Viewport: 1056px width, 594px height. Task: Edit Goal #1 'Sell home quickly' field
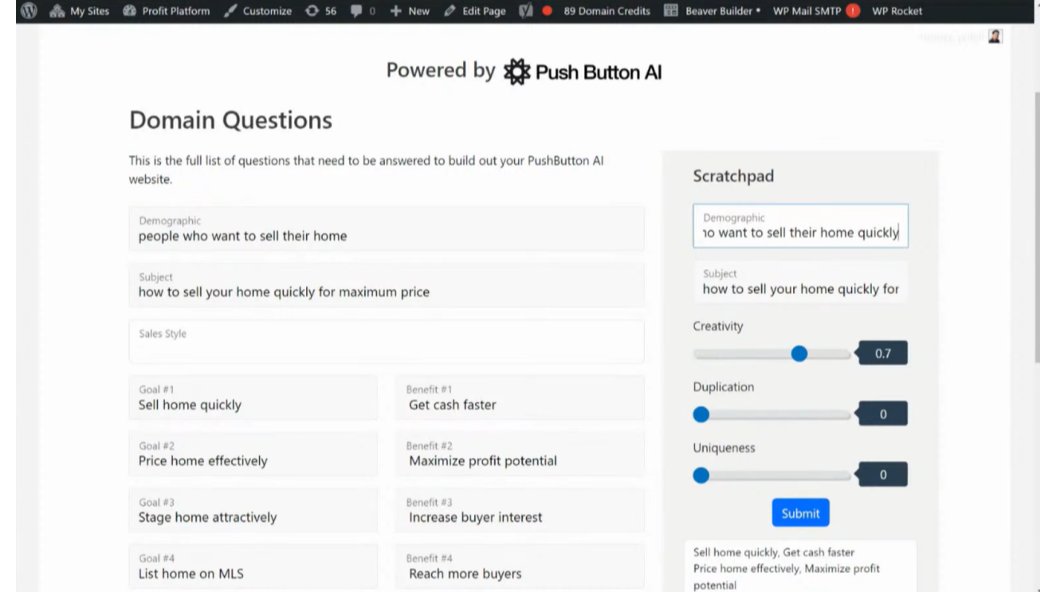click(253, 397)
